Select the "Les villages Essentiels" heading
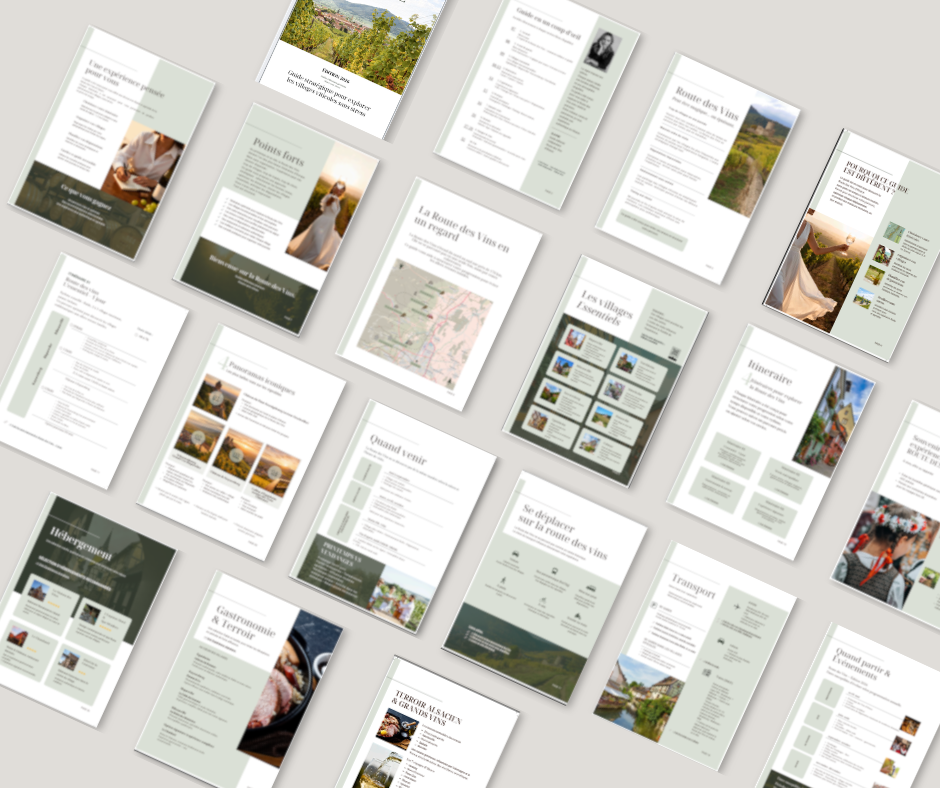Image resolution: width=940 pixels, height=788 pixels. coord(605,308)
